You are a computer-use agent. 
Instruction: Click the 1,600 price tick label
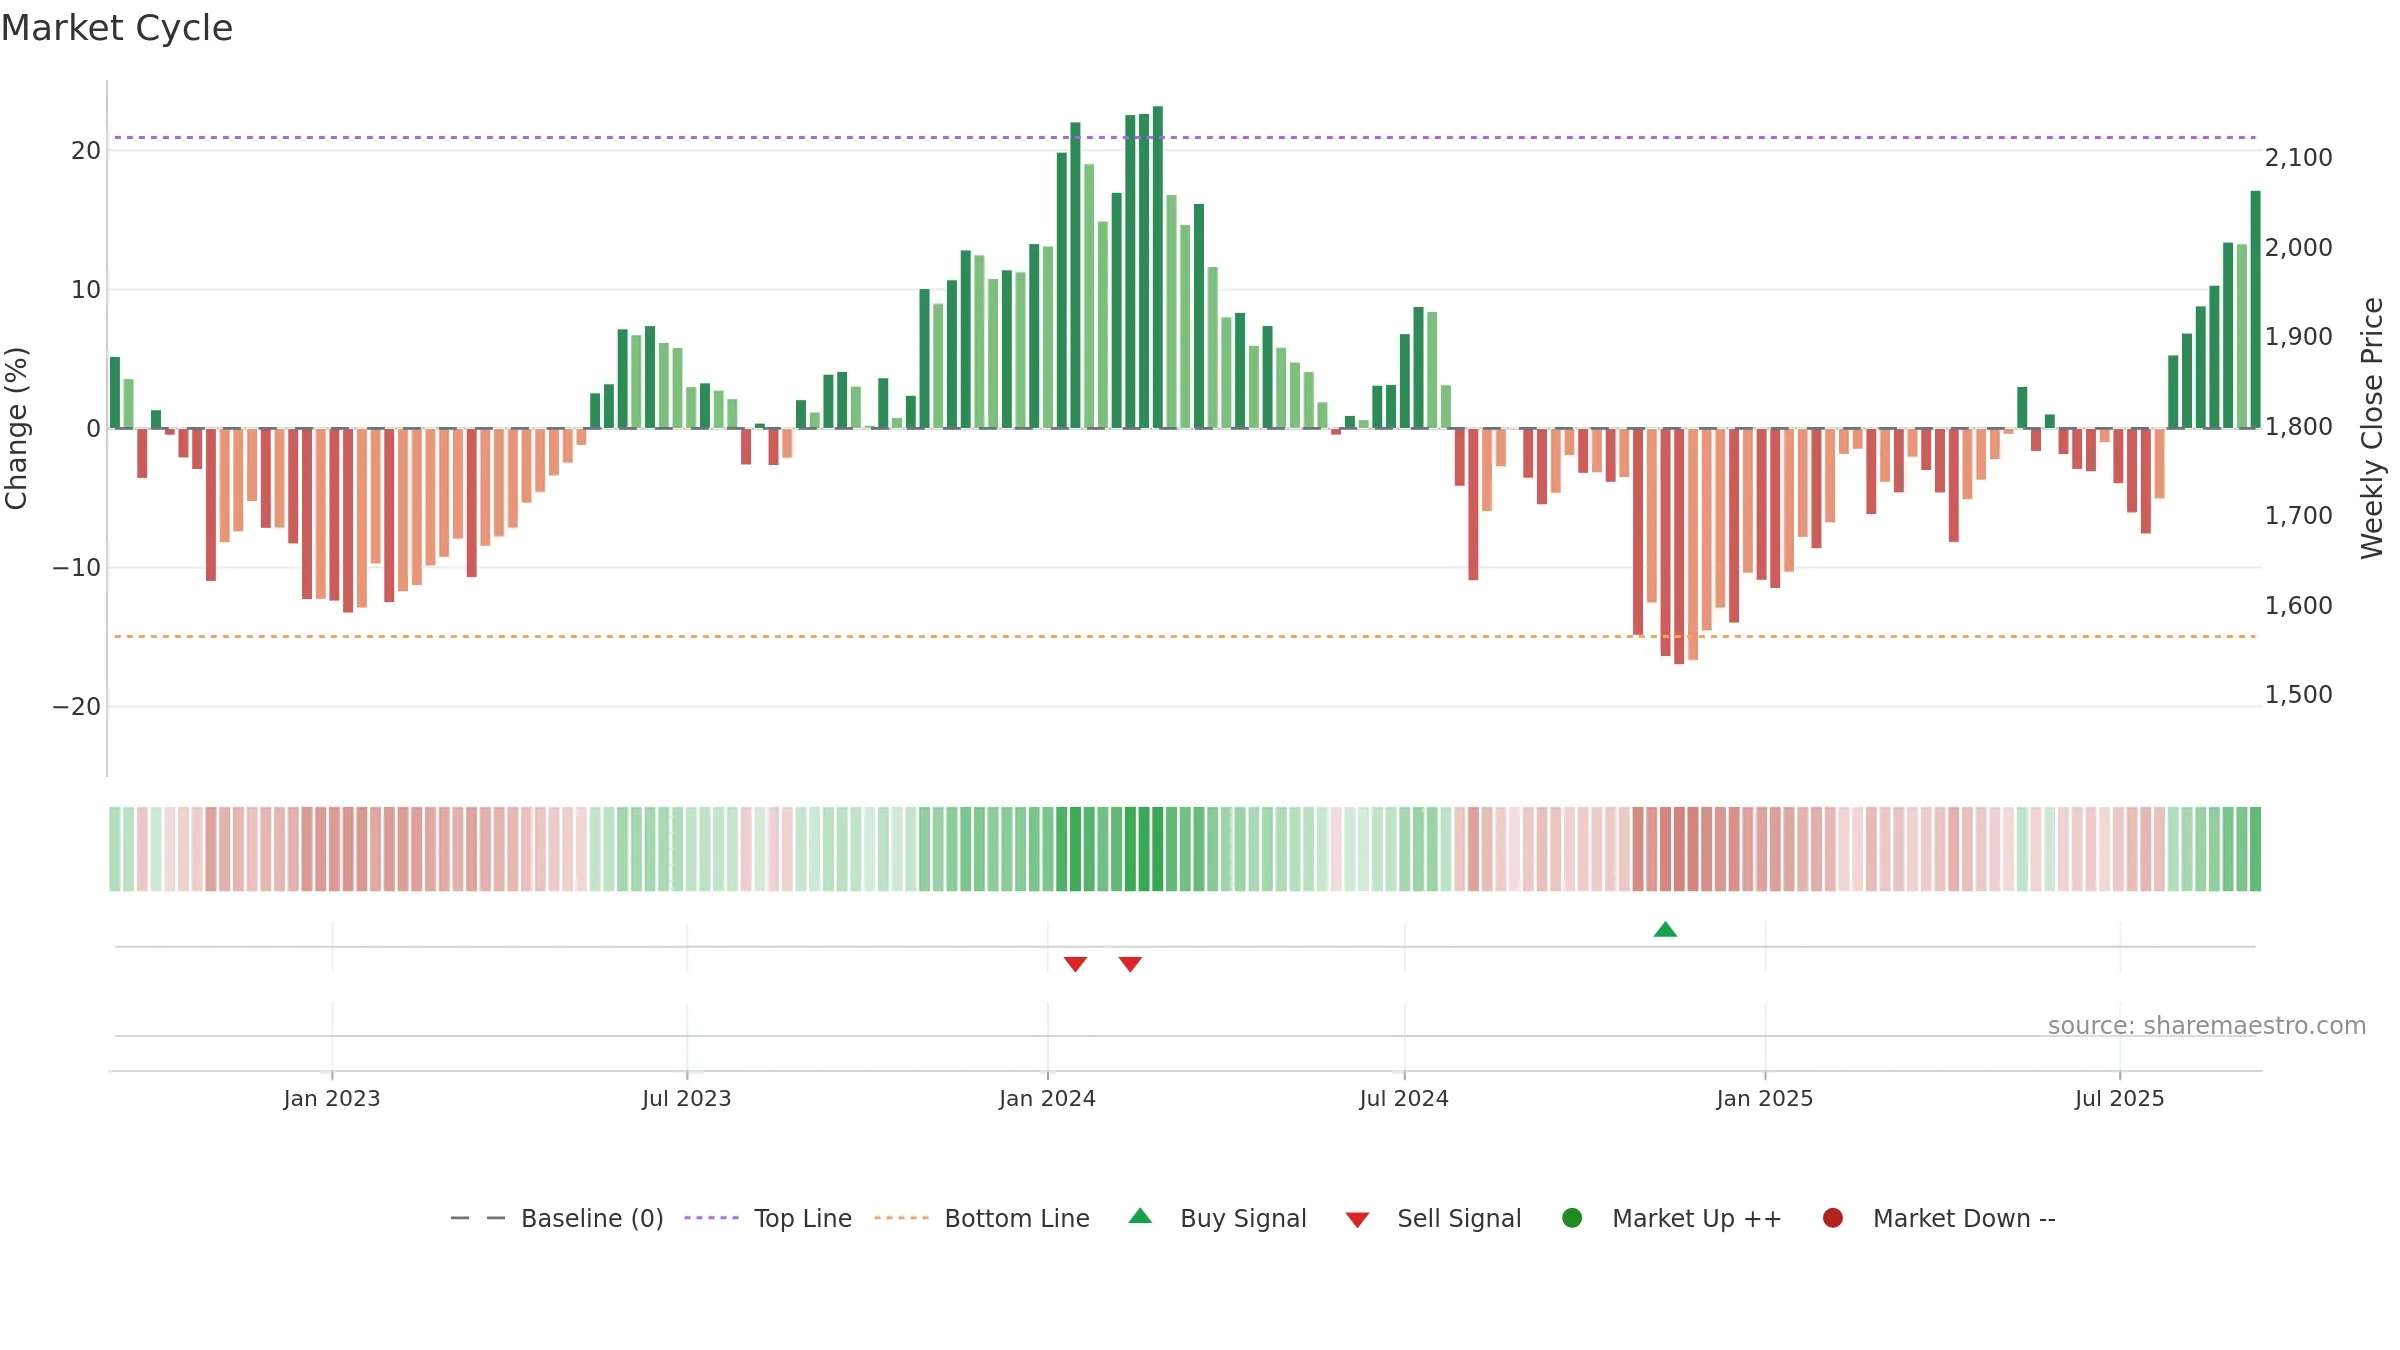click(x=2299, y=605)
